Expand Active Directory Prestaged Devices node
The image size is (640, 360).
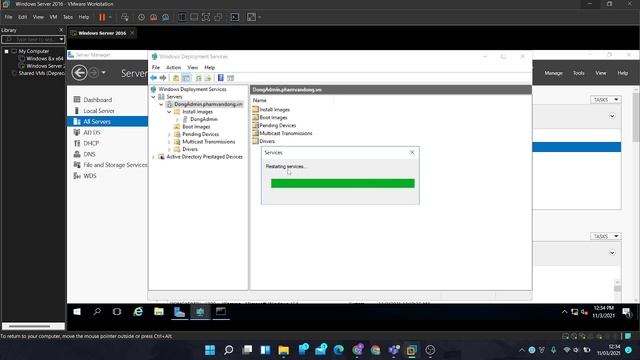(x=153, y=157)
